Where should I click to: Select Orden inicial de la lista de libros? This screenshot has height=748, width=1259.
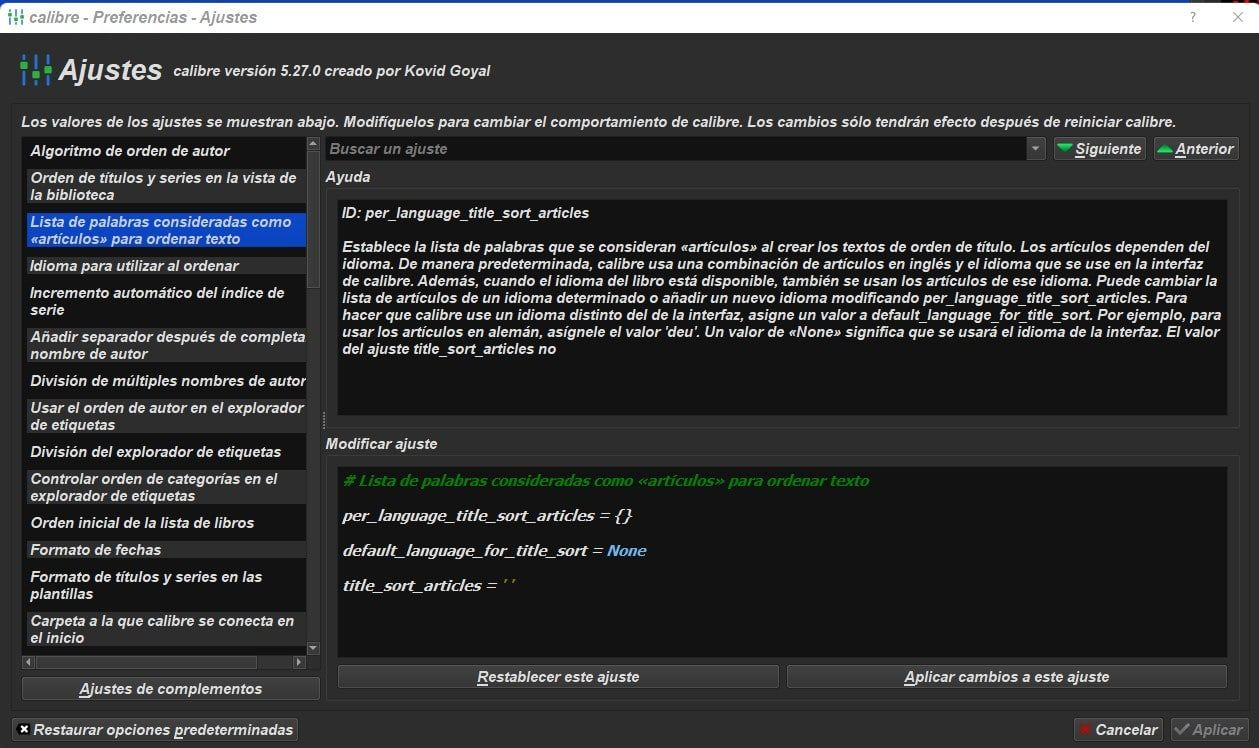(166, 523)
